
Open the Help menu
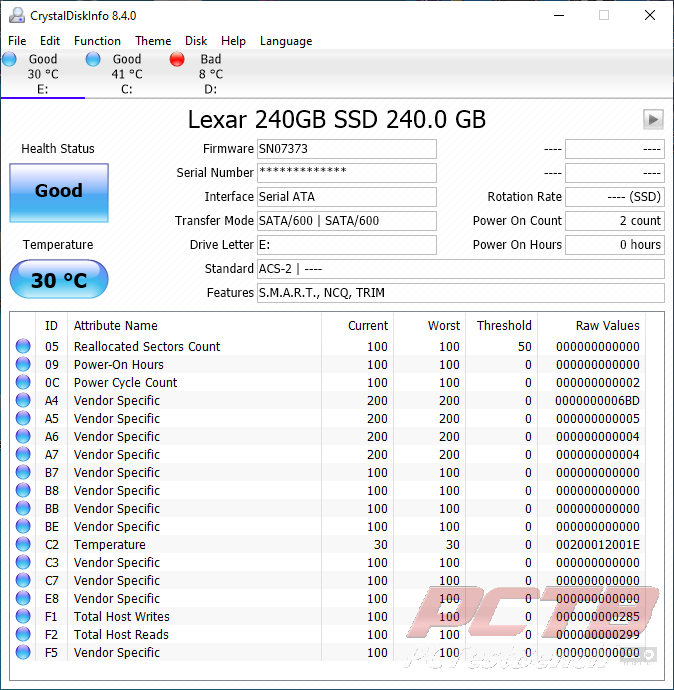233,41
